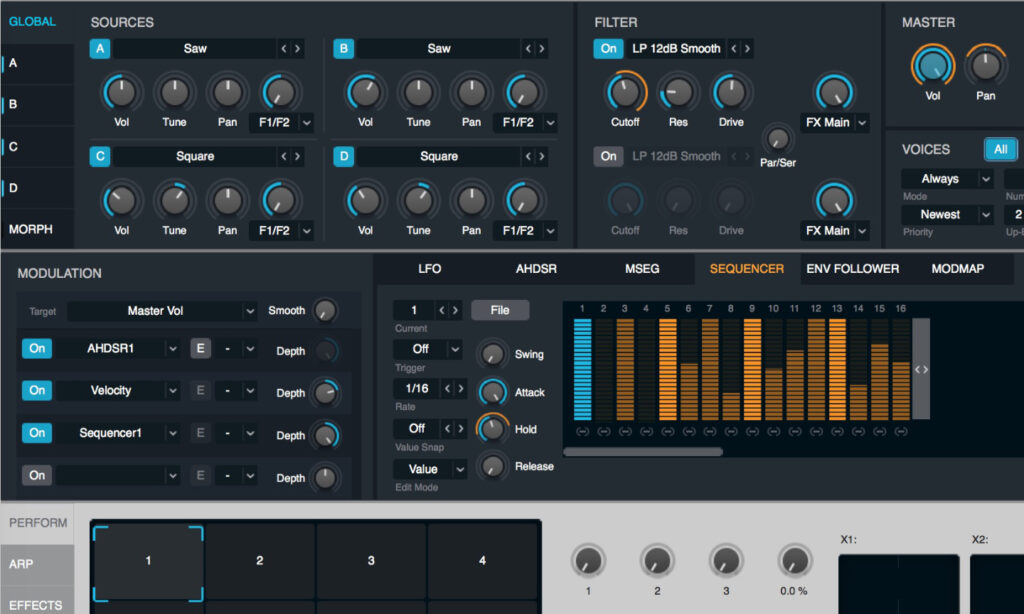Screen dimensions: 1024x614
Task: Switch to the LFO tab
Action: [430, 269]
